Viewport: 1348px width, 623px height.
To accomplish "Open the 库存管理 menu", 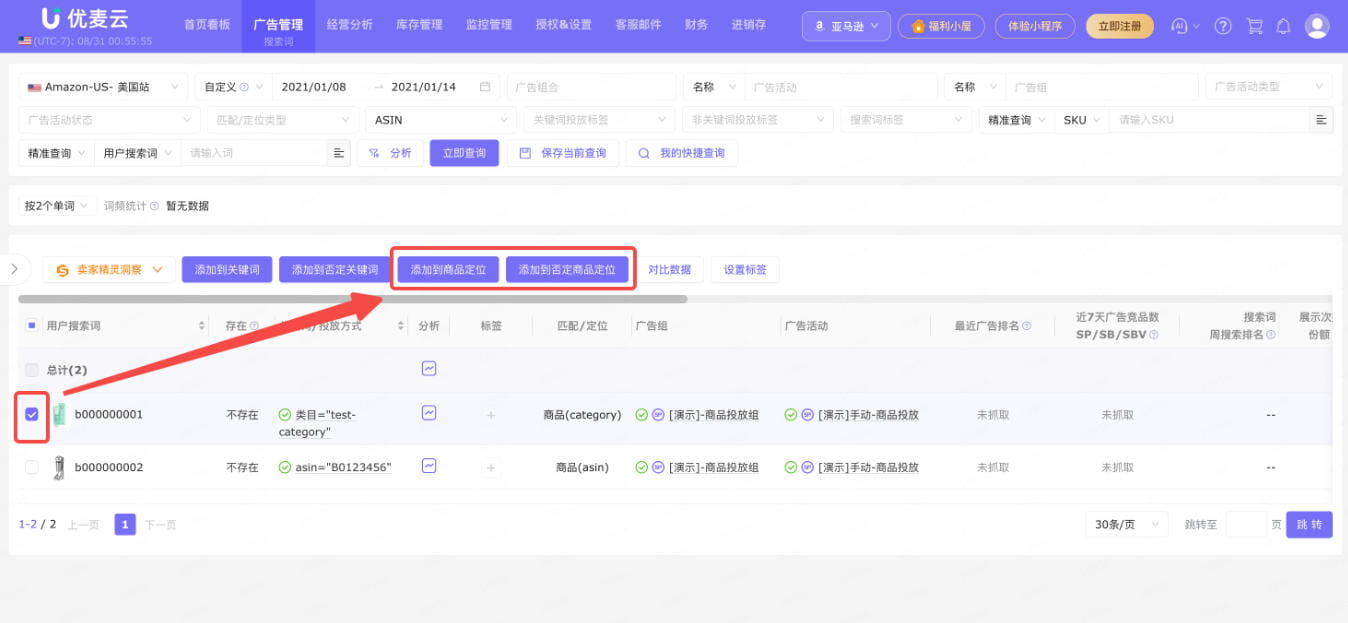I will pos(420,24).
